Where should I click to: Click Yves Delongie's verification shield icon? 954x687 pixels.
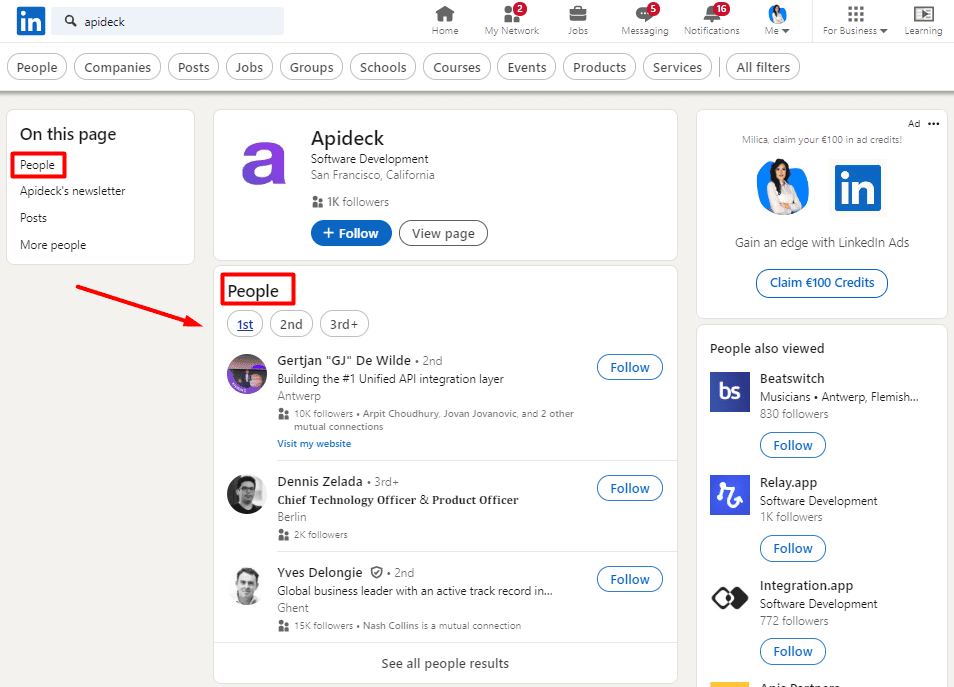[377, 573]
